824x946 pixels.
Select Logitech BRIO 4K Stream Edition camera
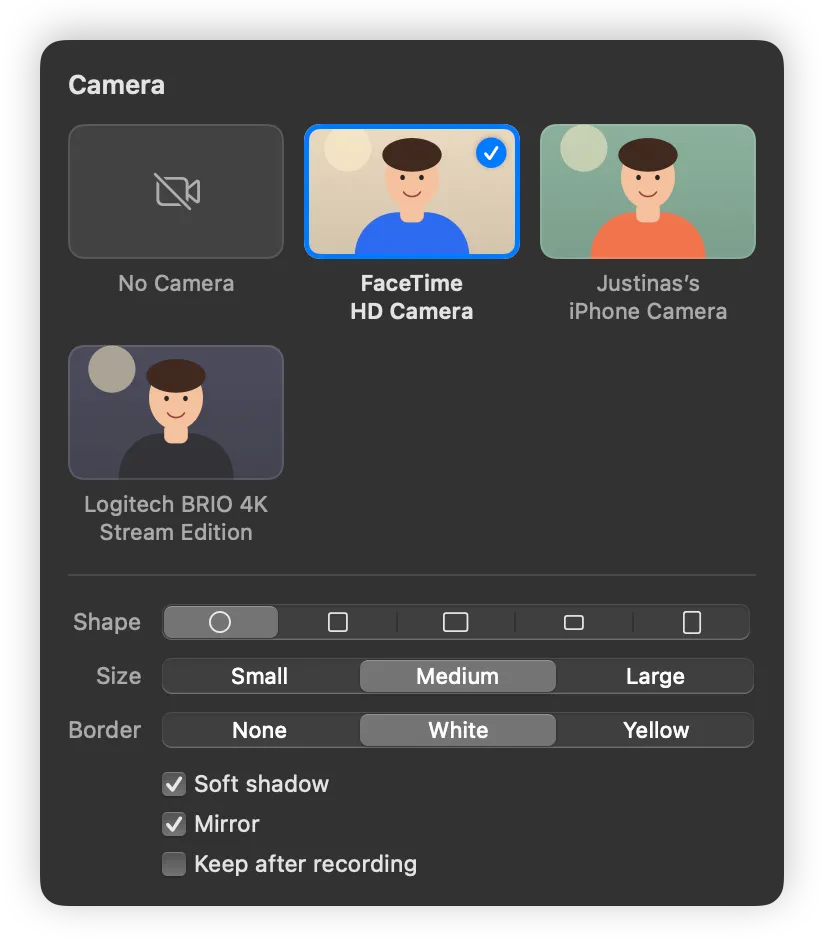tap(176, 412)
